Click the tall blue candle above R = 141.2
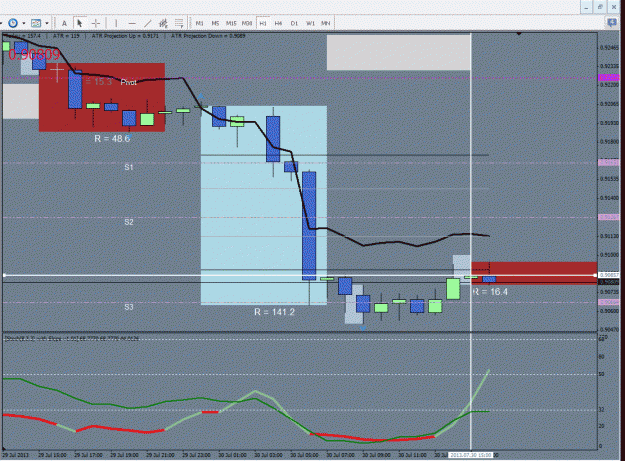 point(309,226)
